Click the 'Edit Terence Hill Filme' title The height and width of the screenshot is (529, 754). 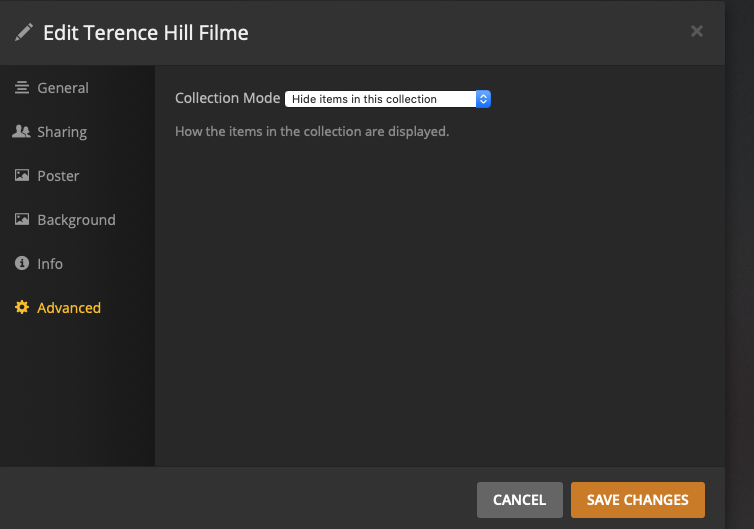click(146, 33)
